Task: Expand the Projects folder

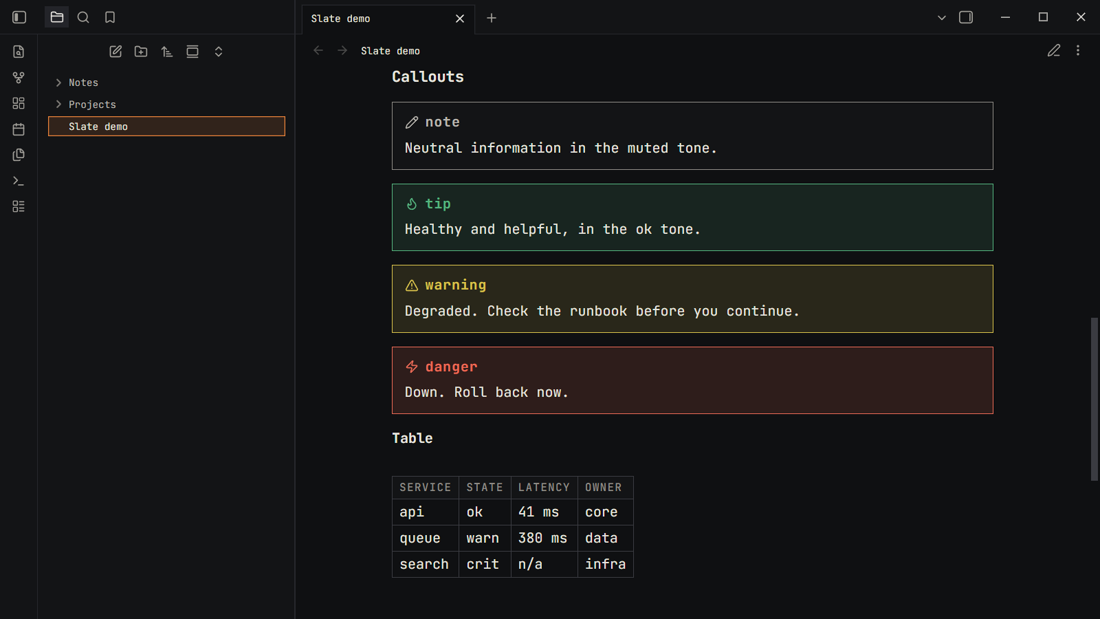Action: coord(166,105)
